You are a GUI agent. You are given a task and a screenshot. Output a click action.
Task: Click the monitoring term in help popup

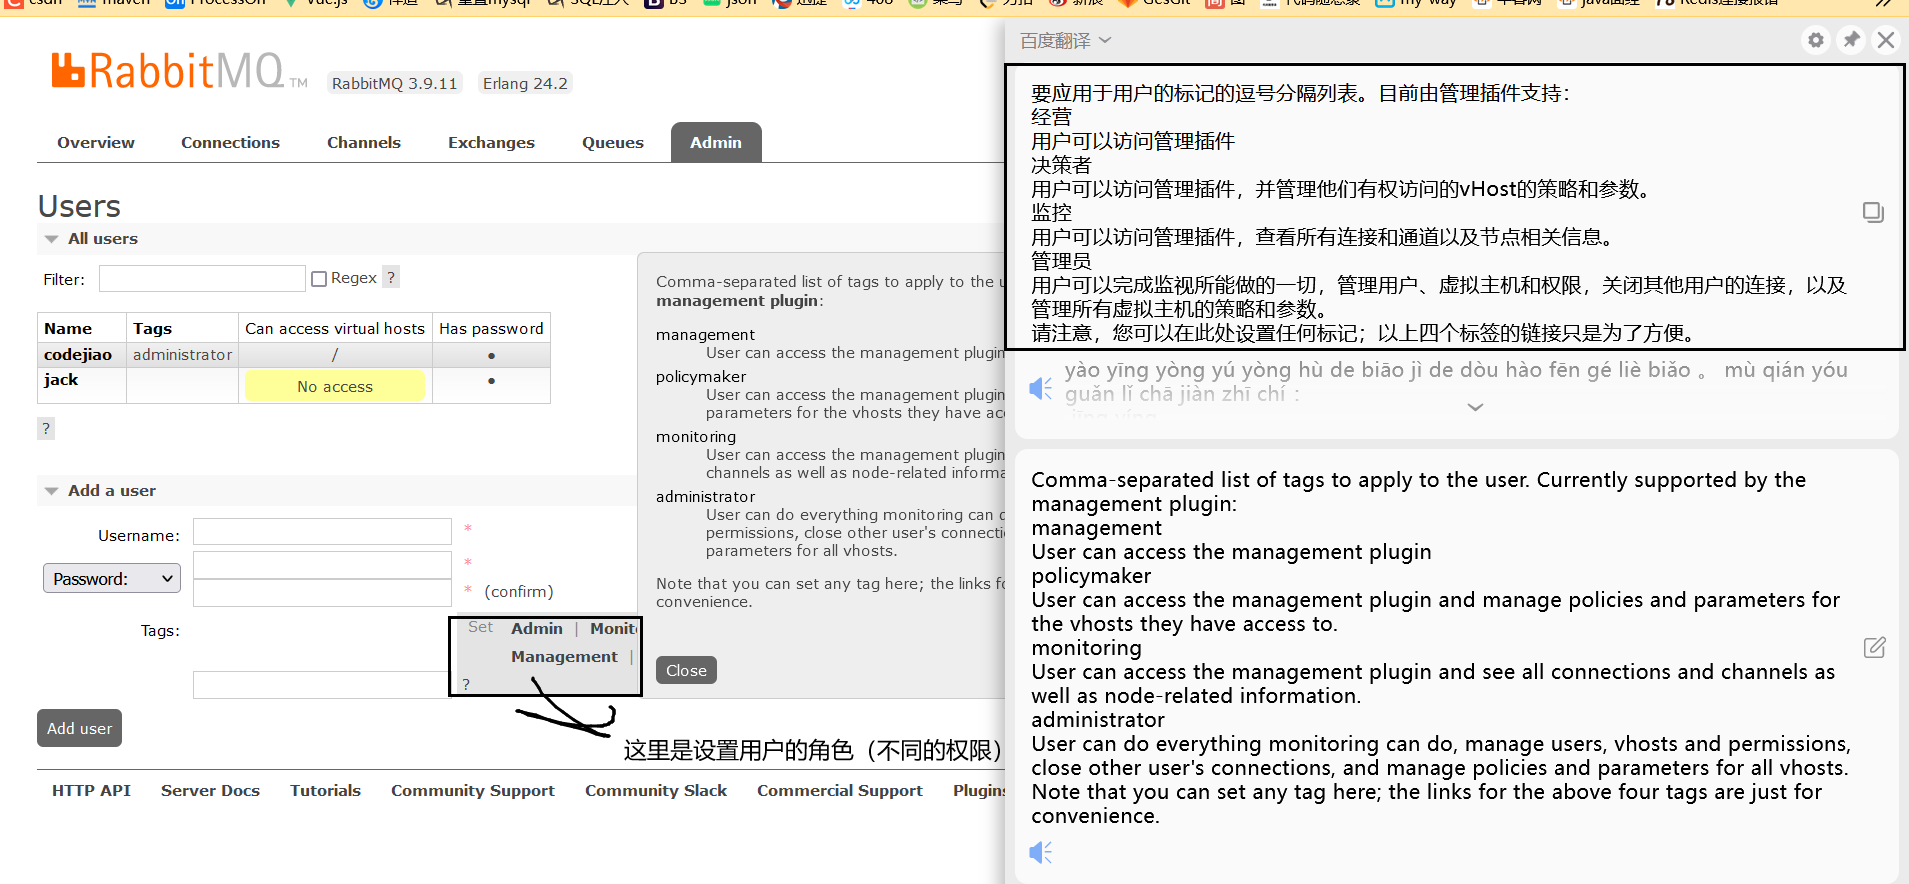click(x=696, y=437)
